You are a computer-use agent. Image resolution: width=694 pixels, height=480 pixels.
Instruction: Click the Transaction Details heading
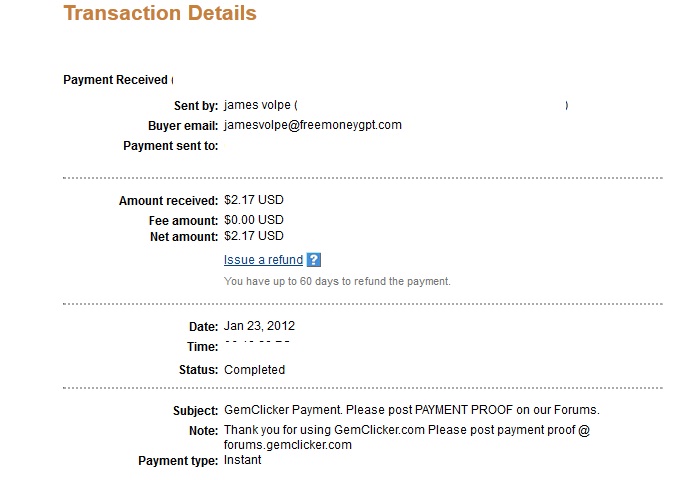tap(160, 14)
